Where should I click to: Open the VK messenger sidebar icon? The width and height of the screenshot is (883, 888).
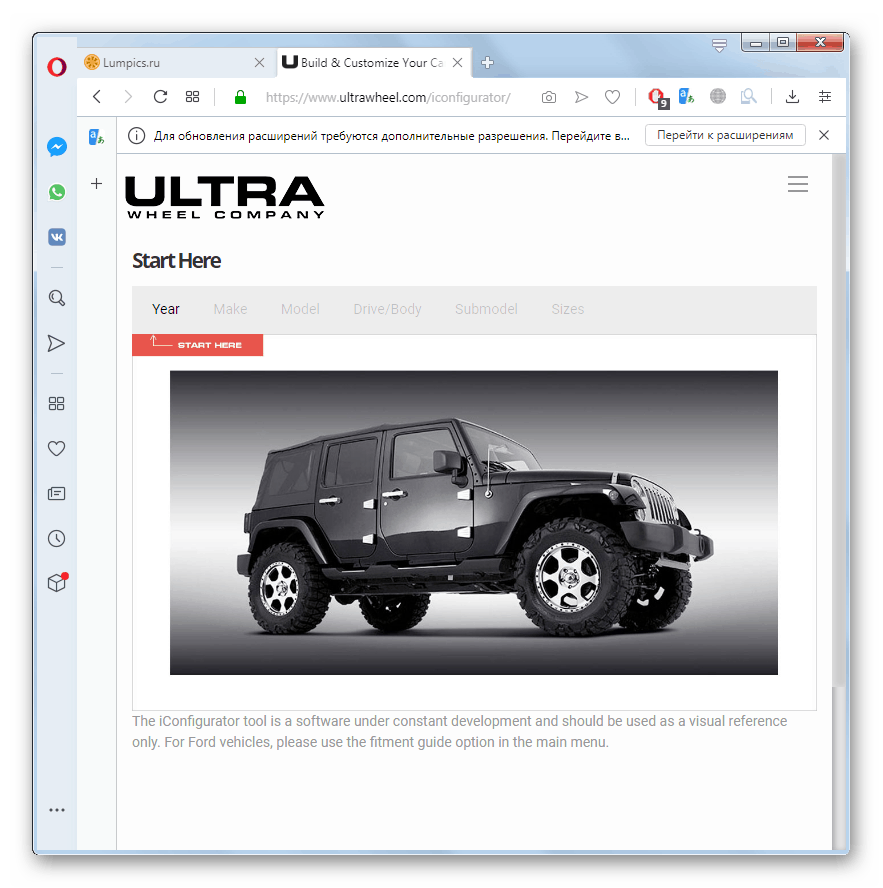tap(57, 237)
